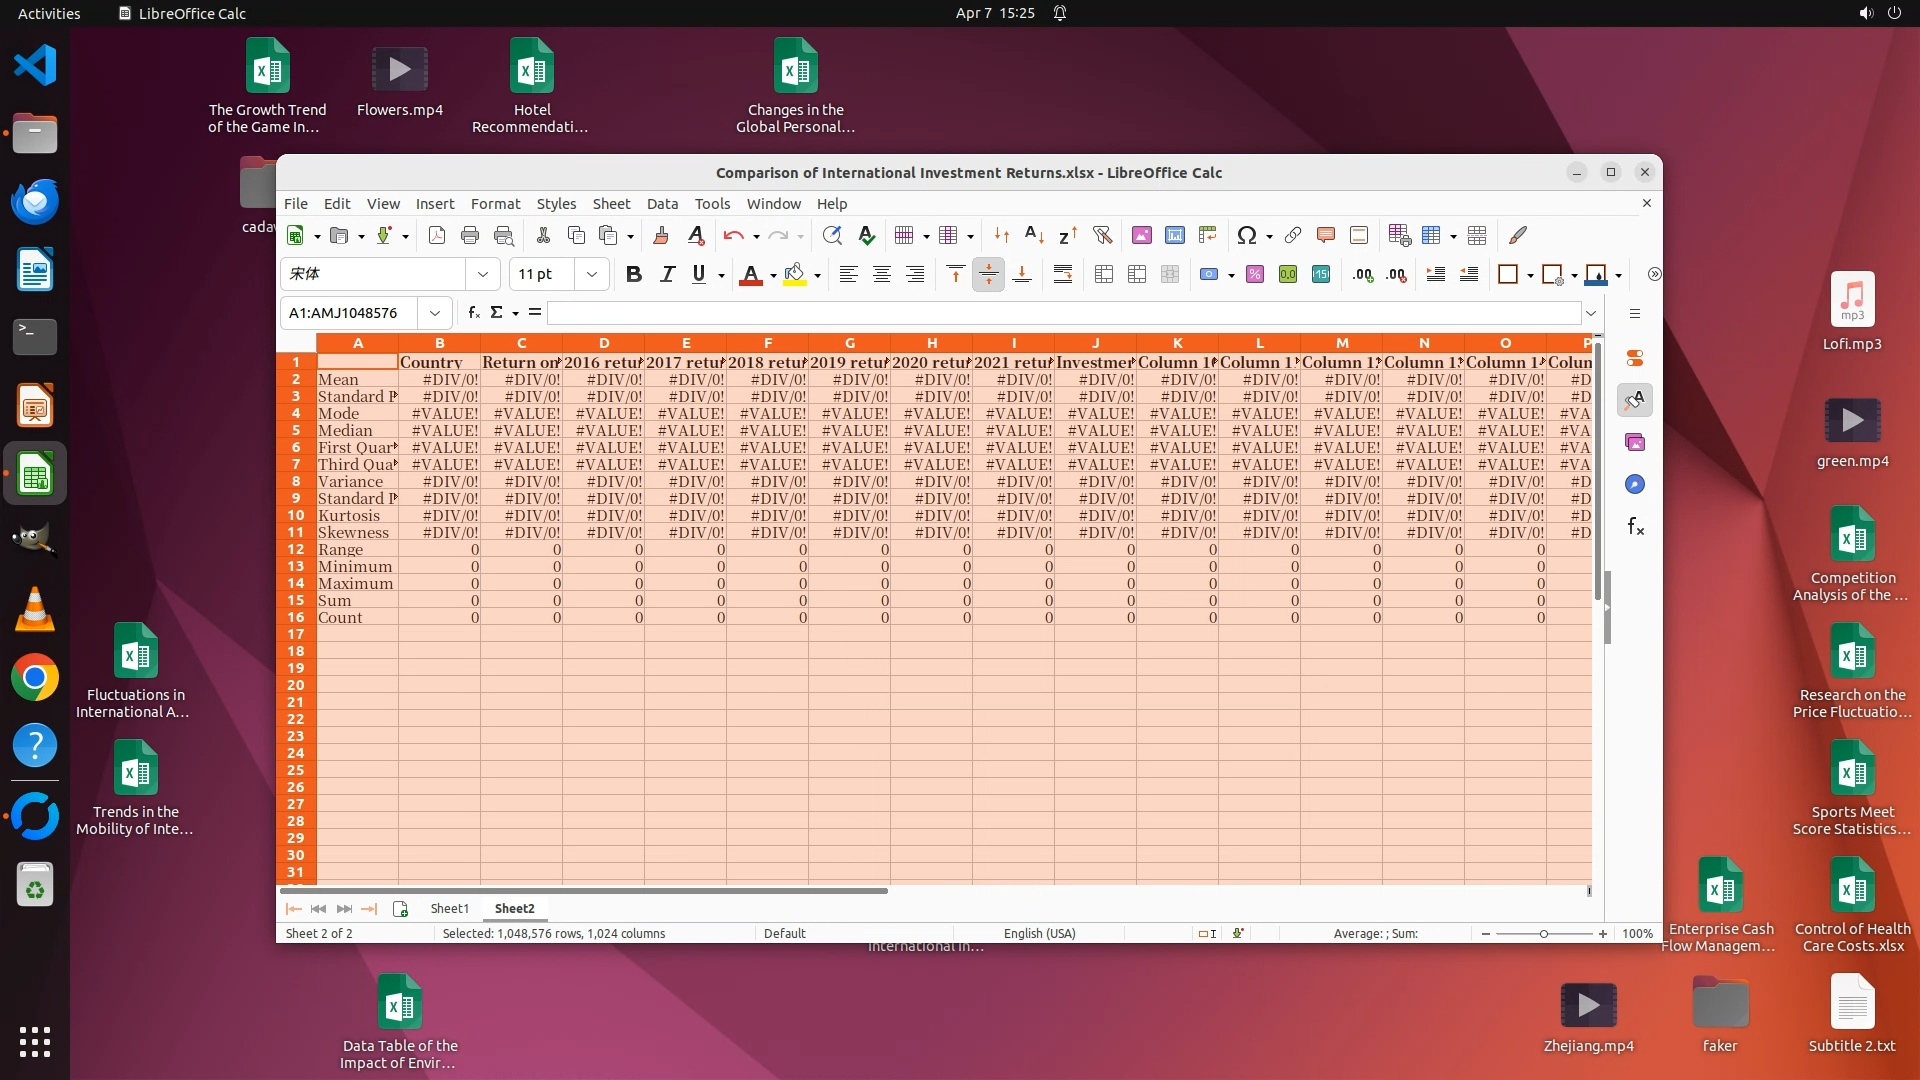Expand the font name dropdown
This screenshot has width=1920, height=1080.
tap(483, 275)
